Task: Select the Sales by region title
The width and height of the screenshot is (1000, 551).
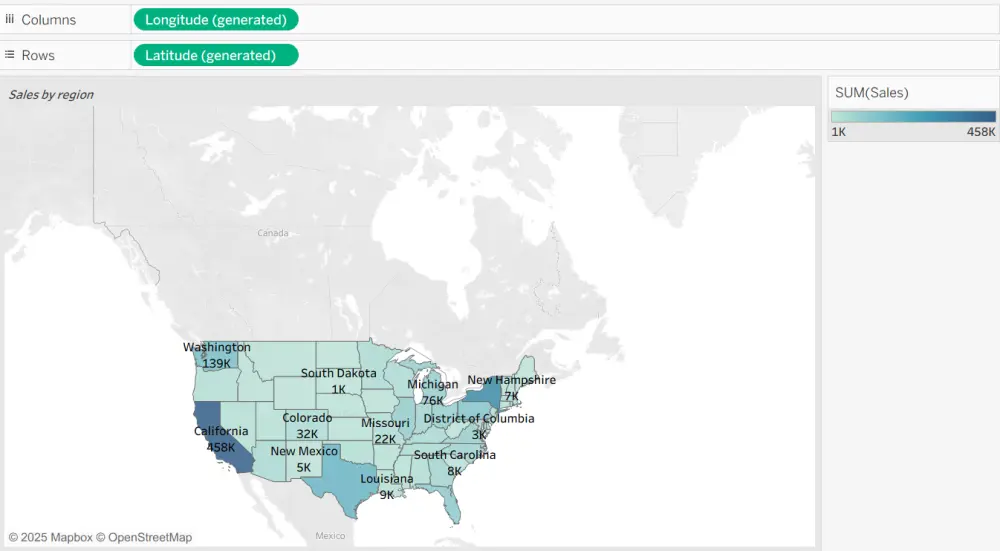Action: (51, 94)
